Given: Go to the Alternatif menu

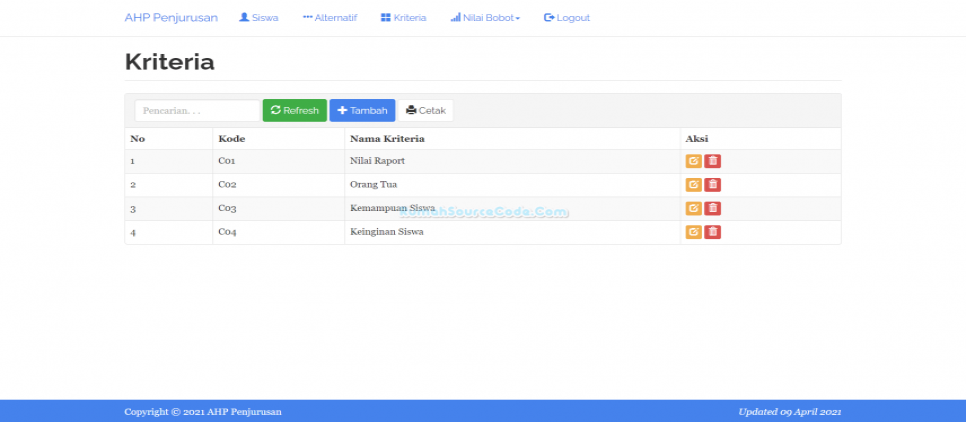Looking at the screenshot, I should point(329,18).
